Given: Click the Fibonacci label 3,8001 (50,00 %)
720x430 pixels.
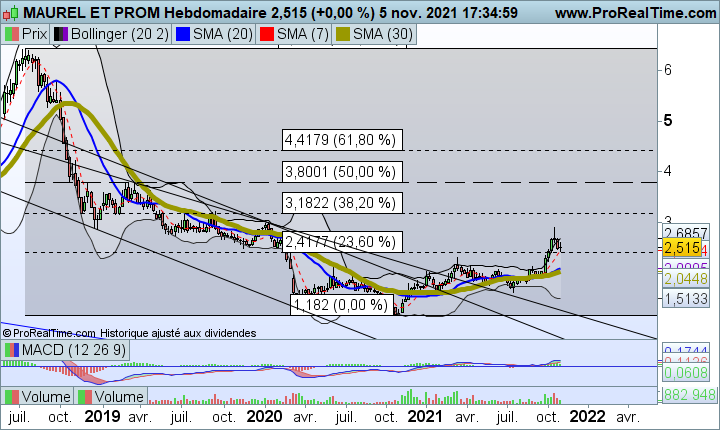Looking at the screenshot, I should pos(342,172).
